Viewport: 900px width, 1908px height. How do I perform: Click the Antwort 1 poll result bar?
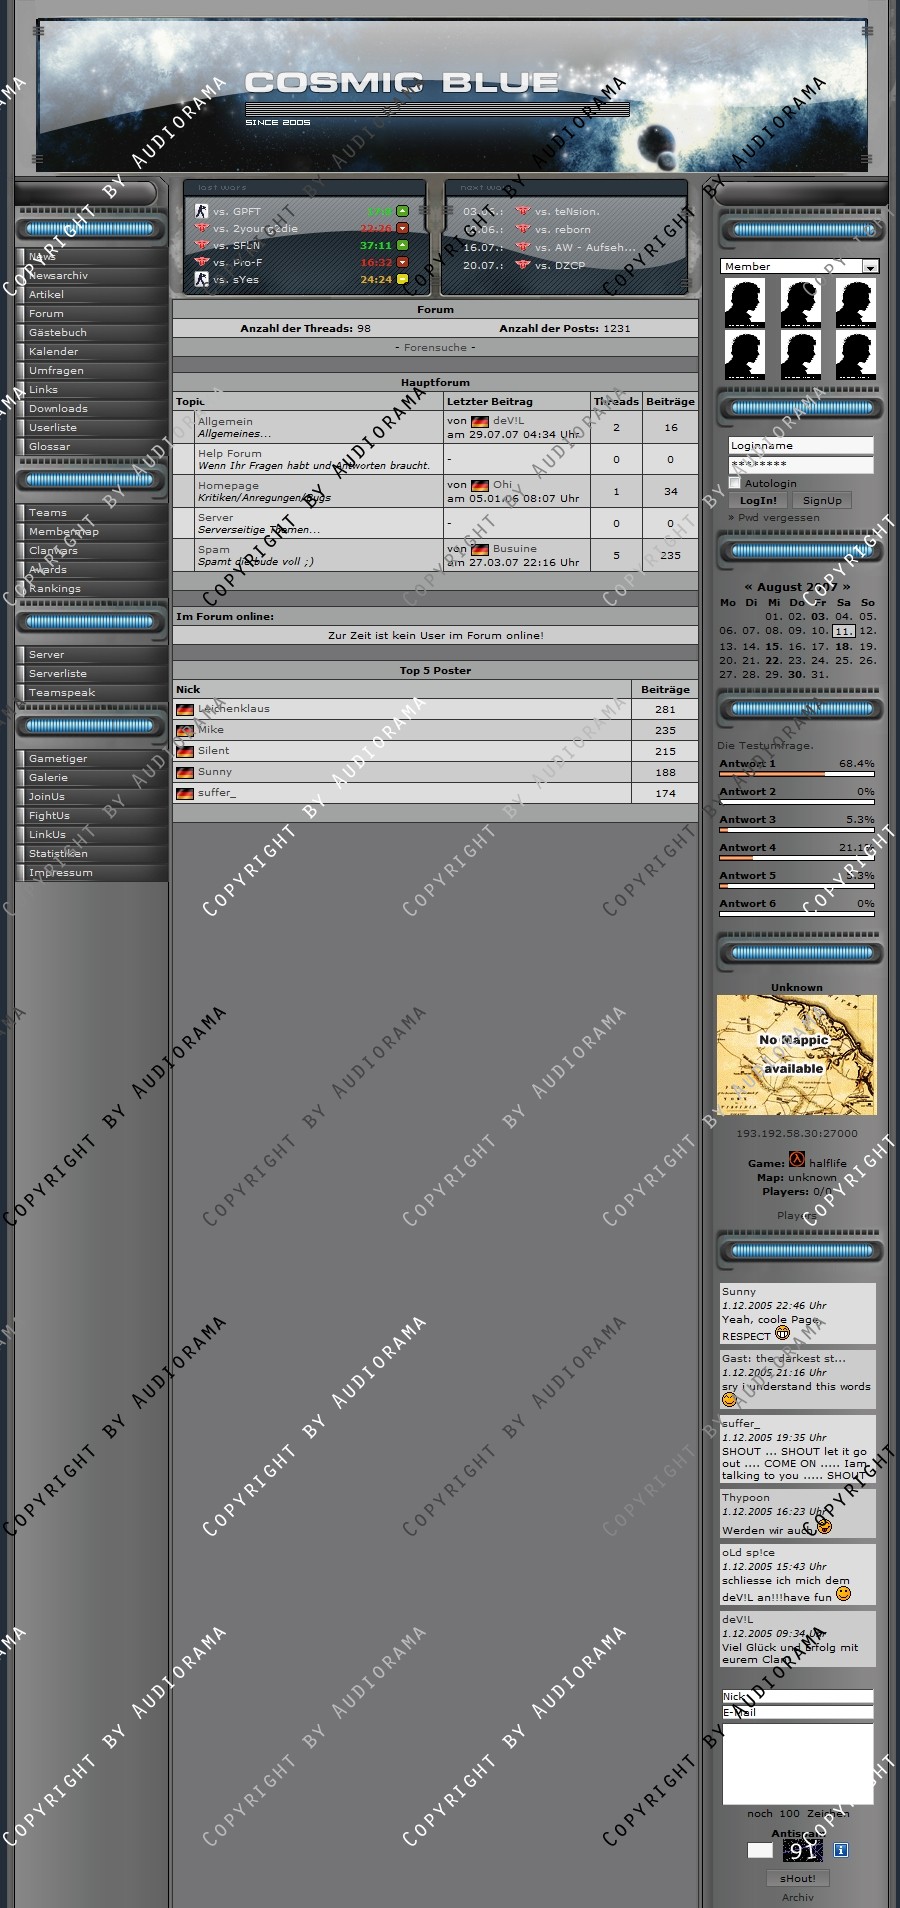(797, 774)
